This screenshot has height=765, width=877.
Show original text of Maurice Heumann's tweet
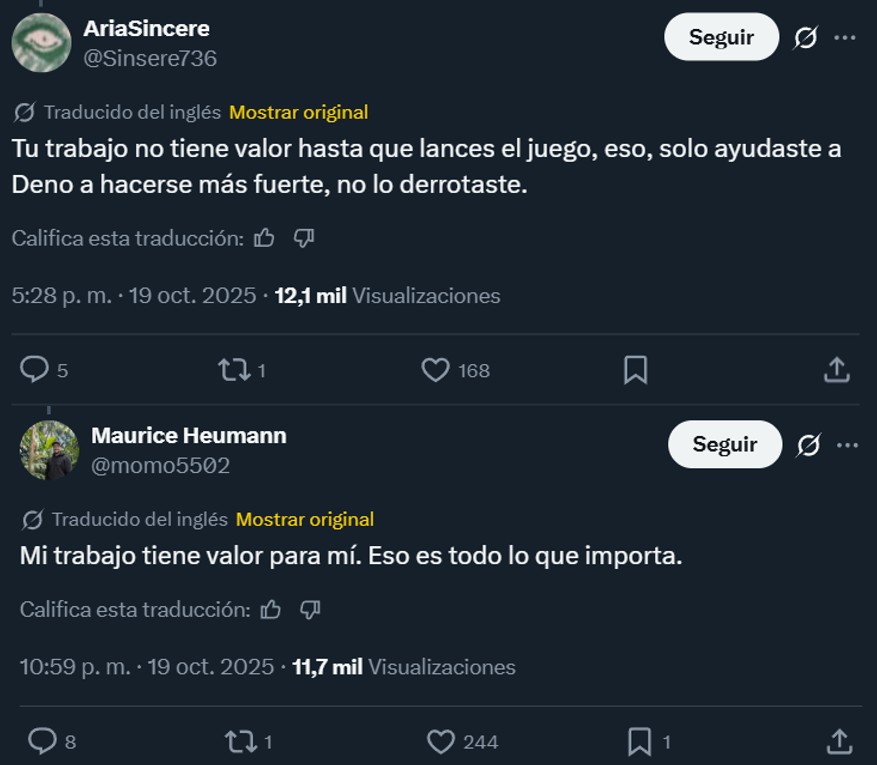click(305, 519)
